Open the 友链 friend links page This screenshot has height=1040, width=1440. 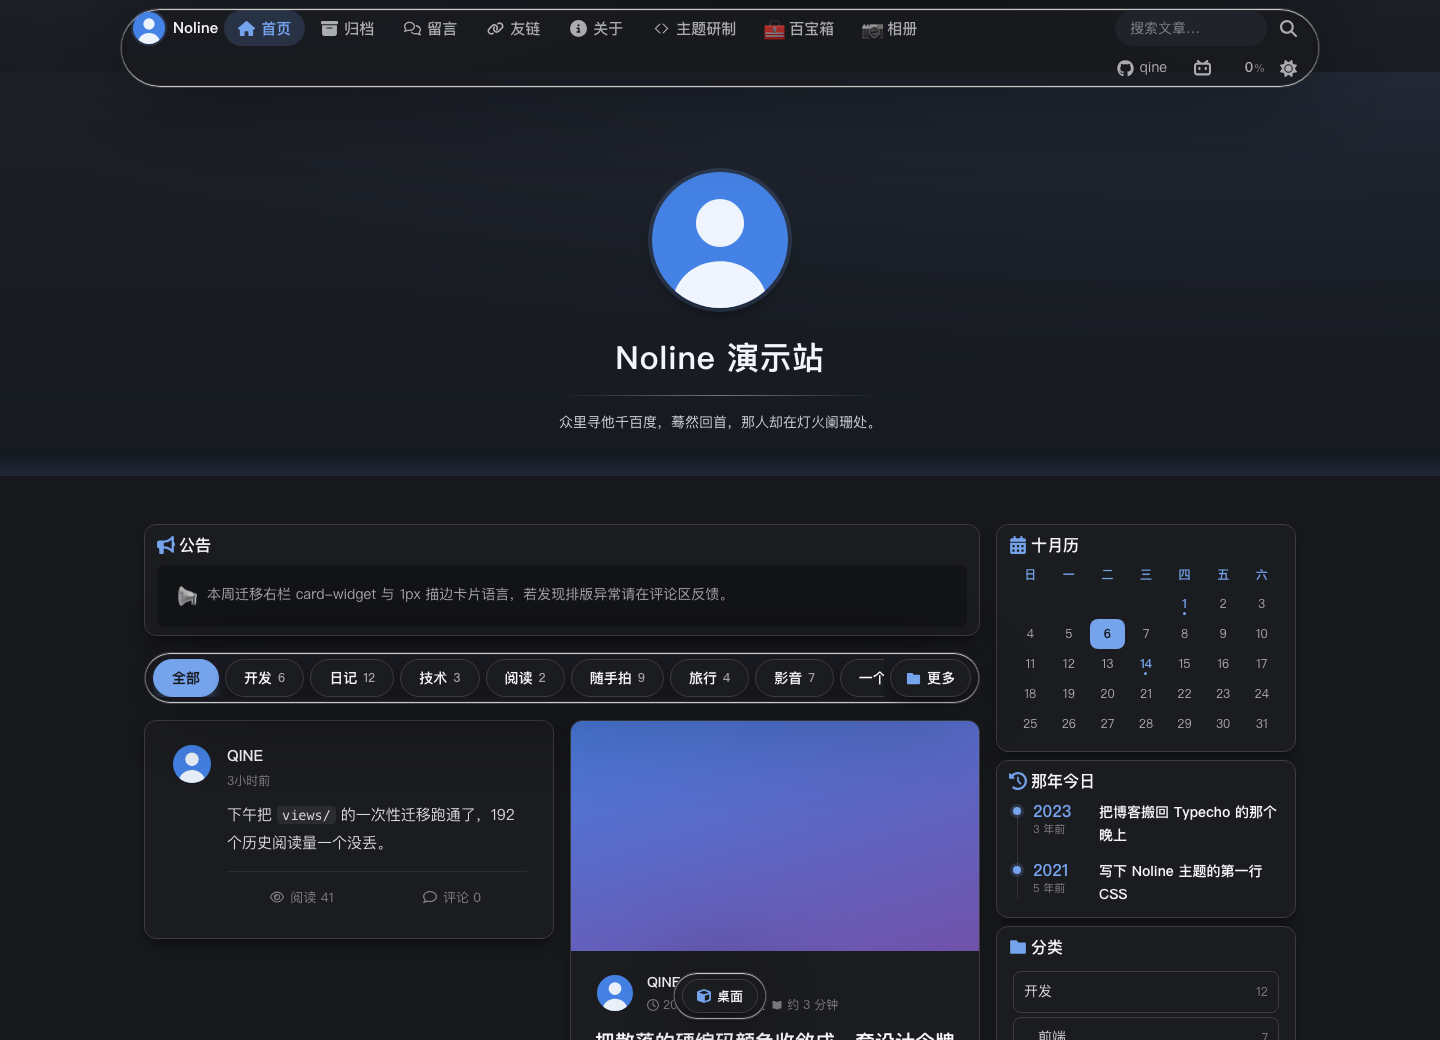click(x=513, y=29)
